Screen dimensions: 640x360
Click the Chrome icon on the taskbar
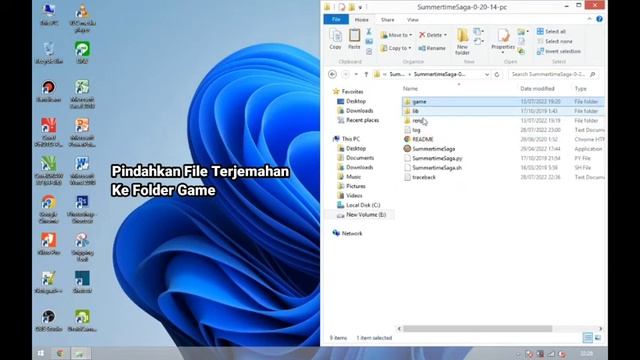pyautogui.click(x=60, y=353)
